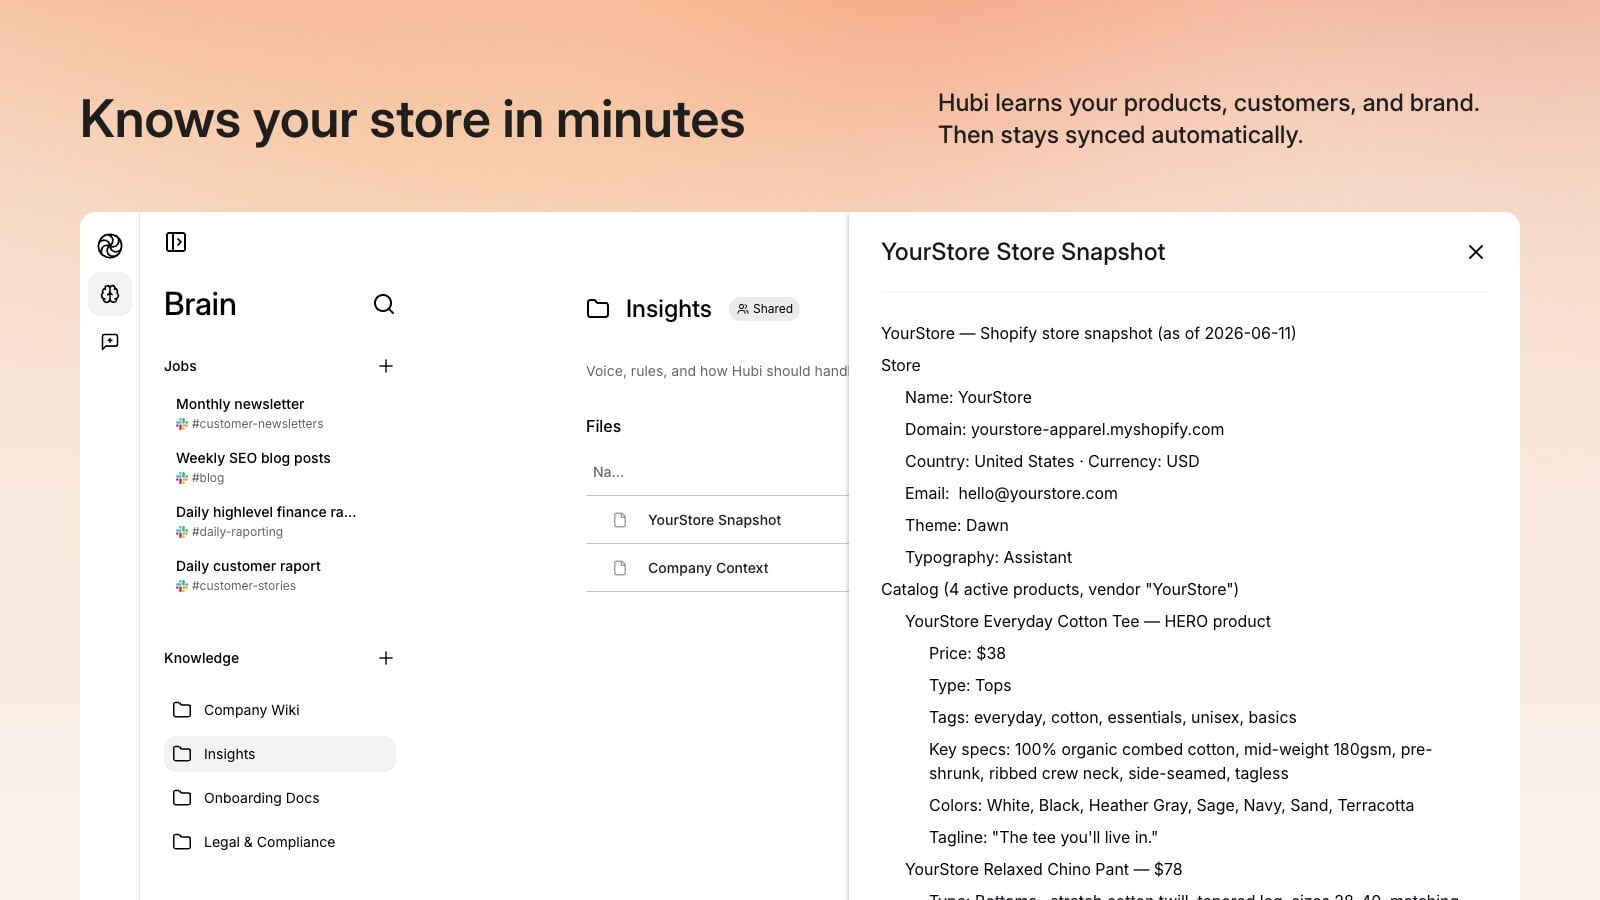
Task: Open the Legal & Compliance folder
Action: pyautogui.click(x=280, y=842)
